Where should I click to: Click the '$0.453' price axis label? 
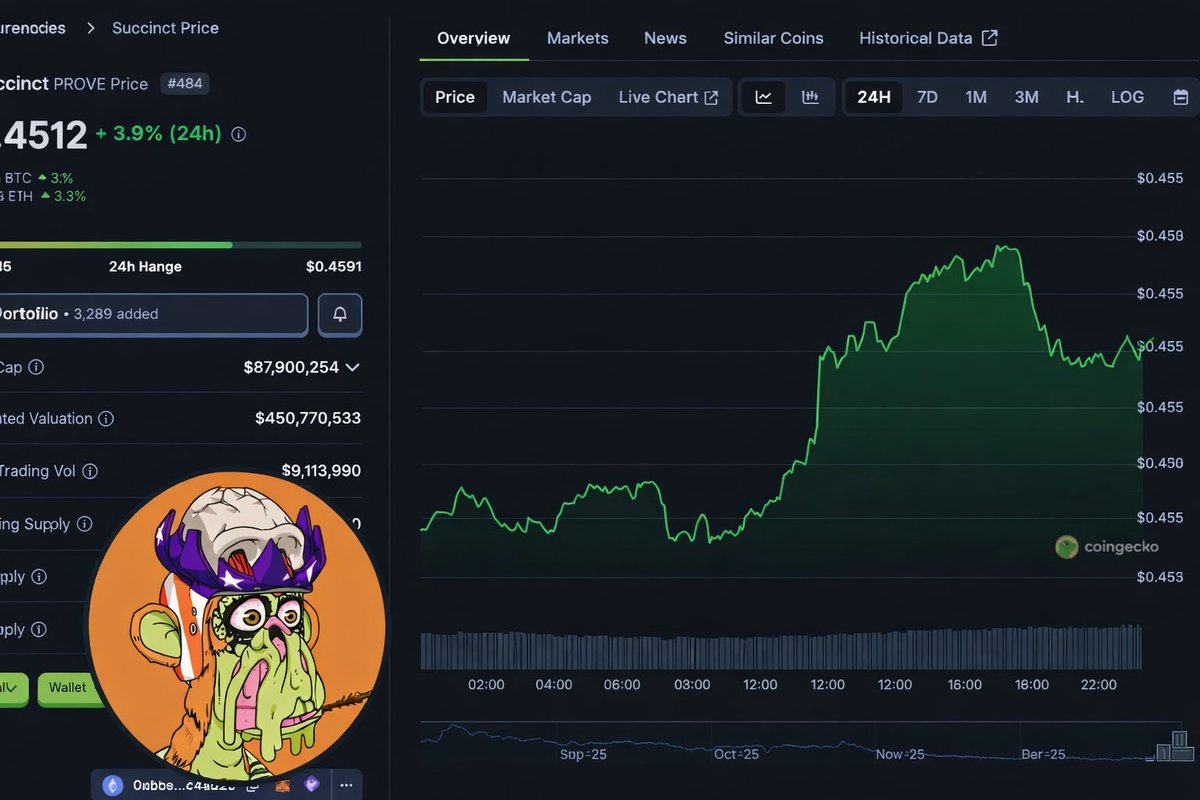(1160, 577)
